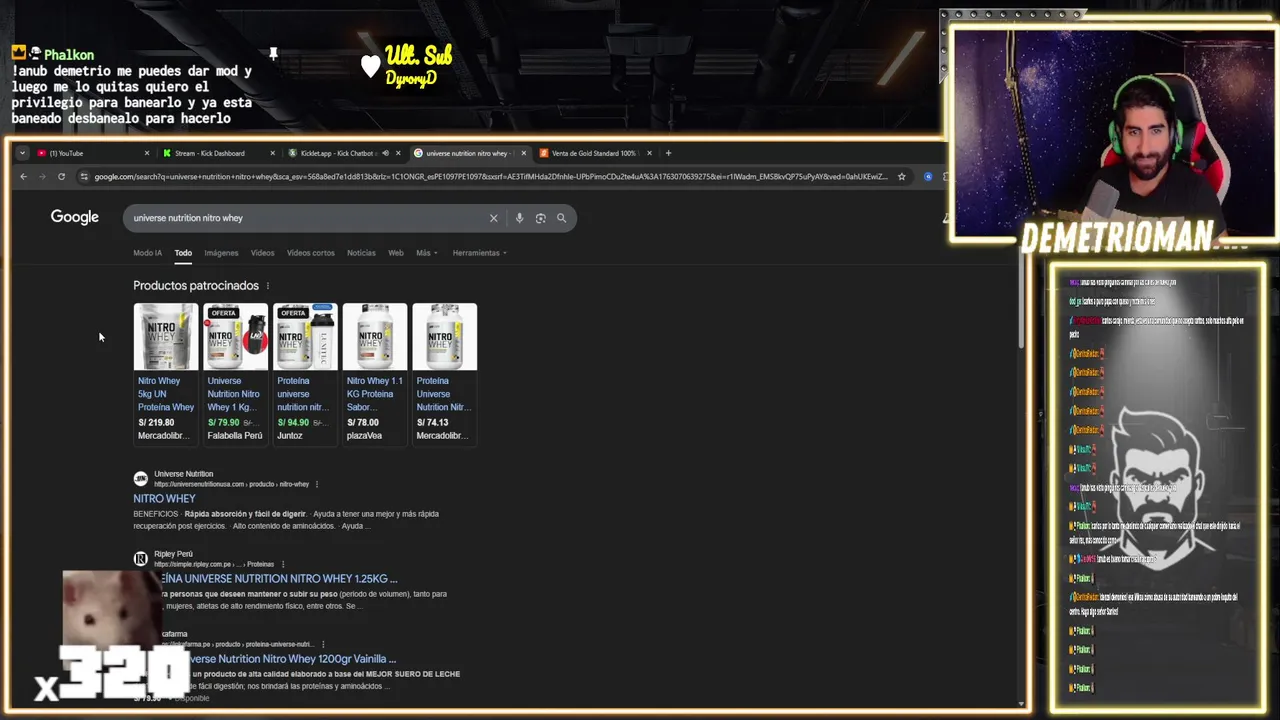Expand the Más dropdown

coord(427,253)
